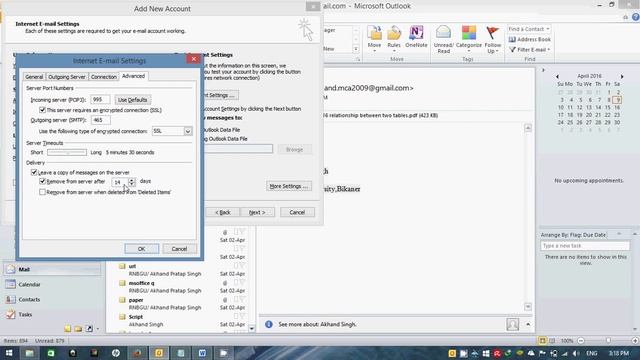Select the 'paper' message in list
This screenshot has width=640, height=360.
(182, 303)
